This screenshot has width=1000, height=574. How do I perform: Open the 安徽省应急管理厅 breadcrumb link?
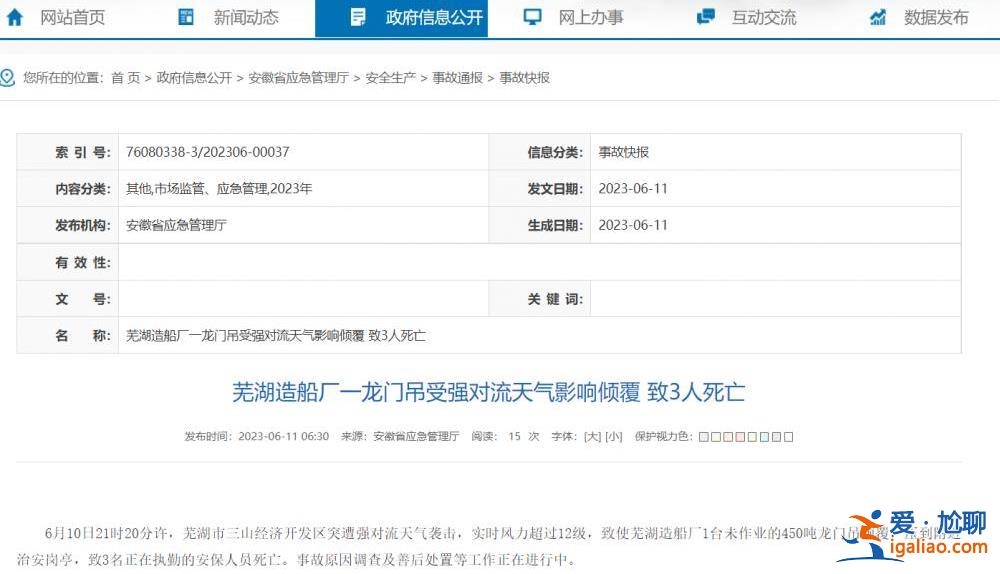pyautogui.click(x=298, y=78)
